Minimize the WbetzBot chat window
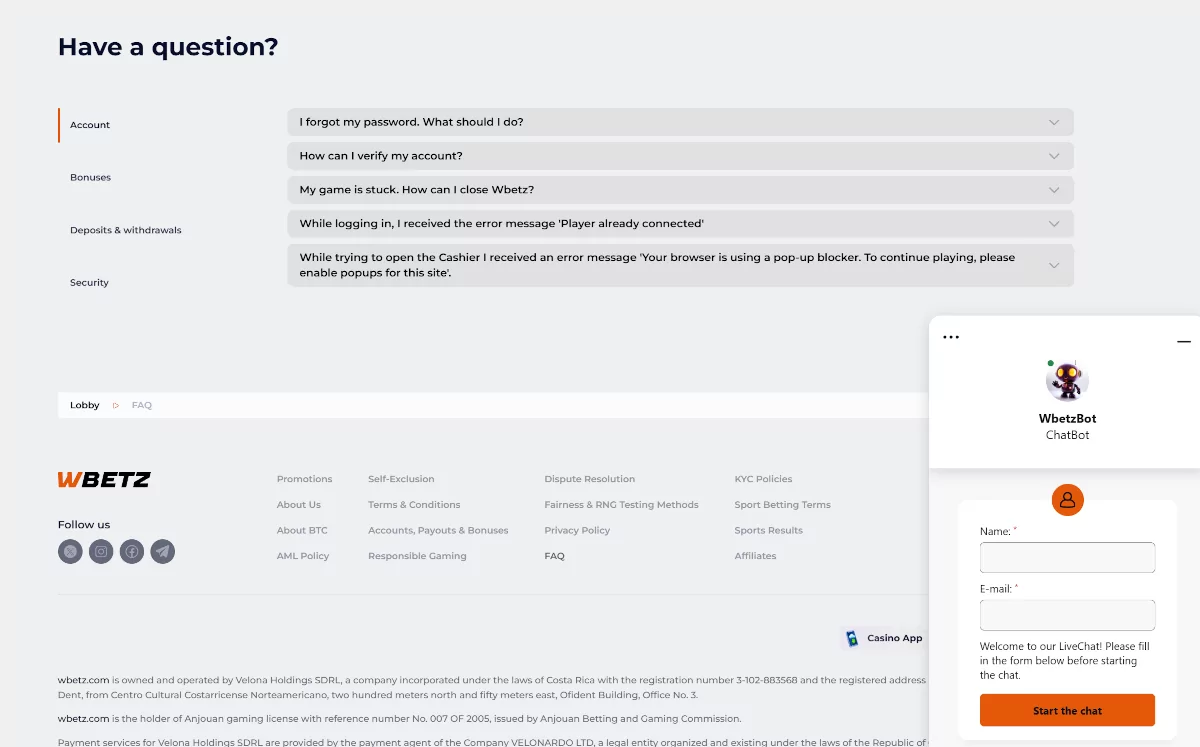Image resolution: width=1200 pixels, height=747 pixels. (x=1184, y=342)
